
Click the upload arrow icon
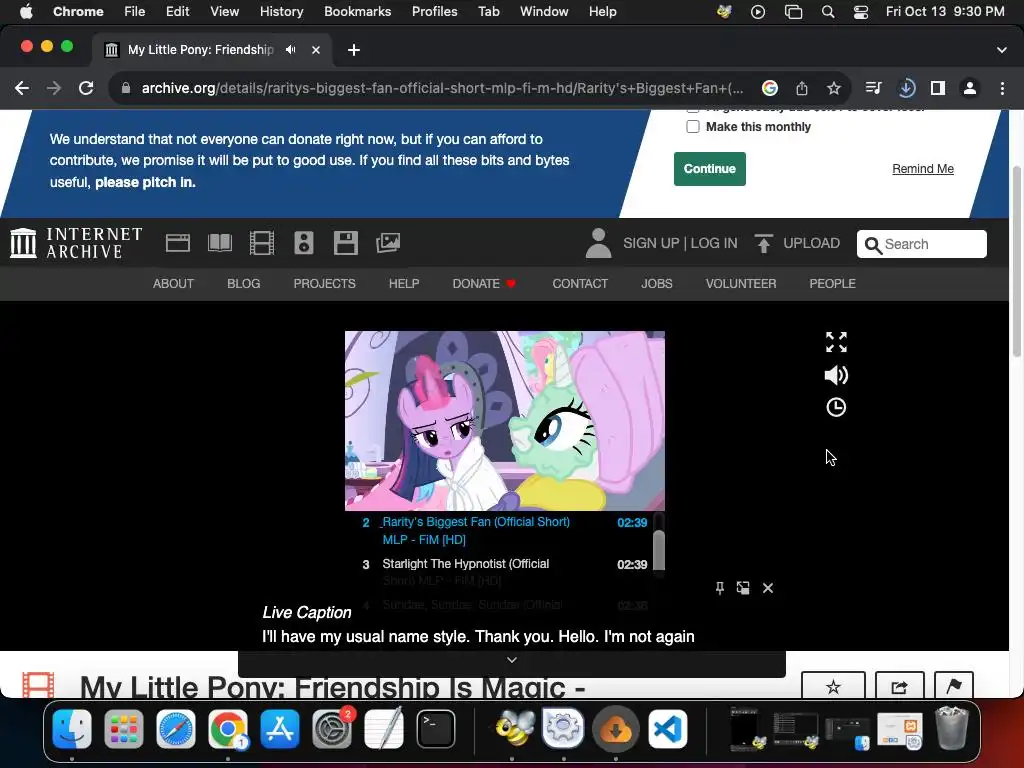coord(763,243)
